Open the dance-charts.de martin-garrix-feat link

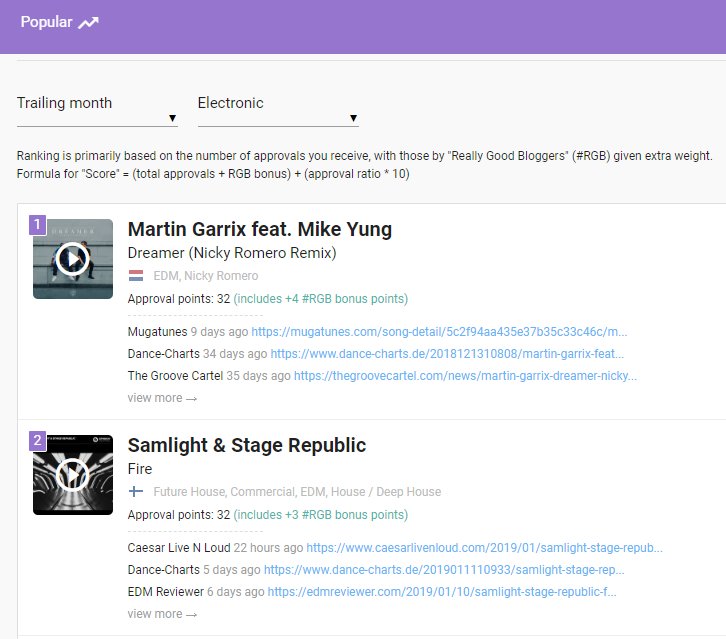pos(447,354)
